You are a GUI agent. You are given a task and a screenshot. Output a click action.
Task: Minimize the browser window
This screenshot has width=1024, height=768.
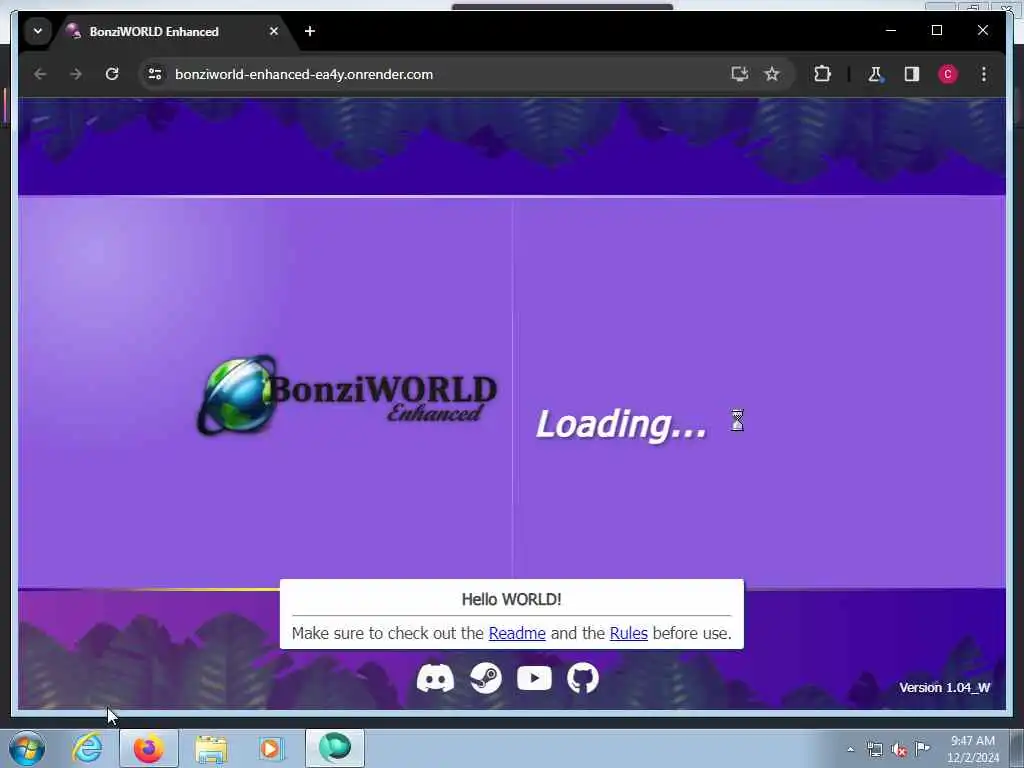(x=891, y=31)
